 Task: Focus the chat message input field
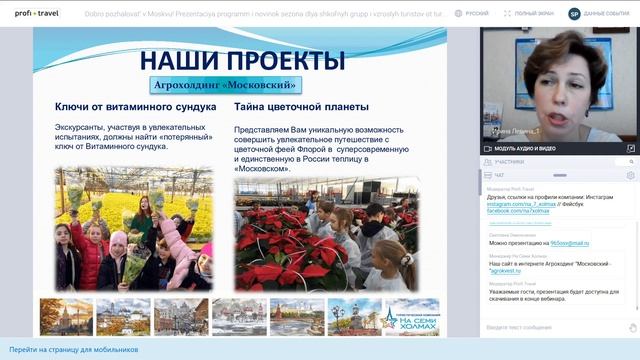click(553, 327)
